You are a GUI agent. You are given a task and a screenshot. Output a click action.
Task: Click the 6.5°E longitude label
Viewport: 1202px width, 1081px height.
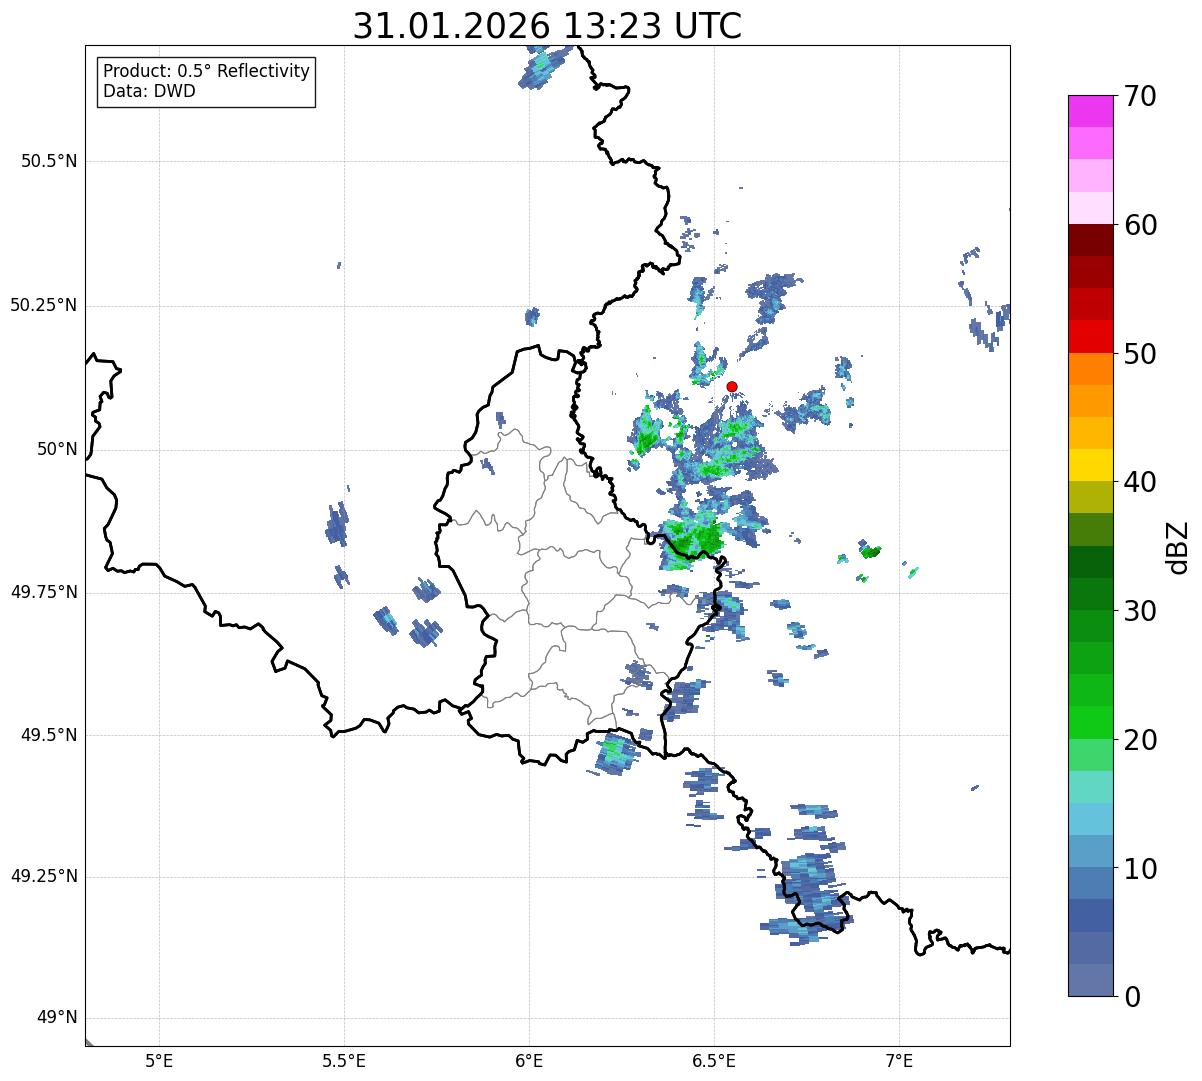(x=714, y=1060)
